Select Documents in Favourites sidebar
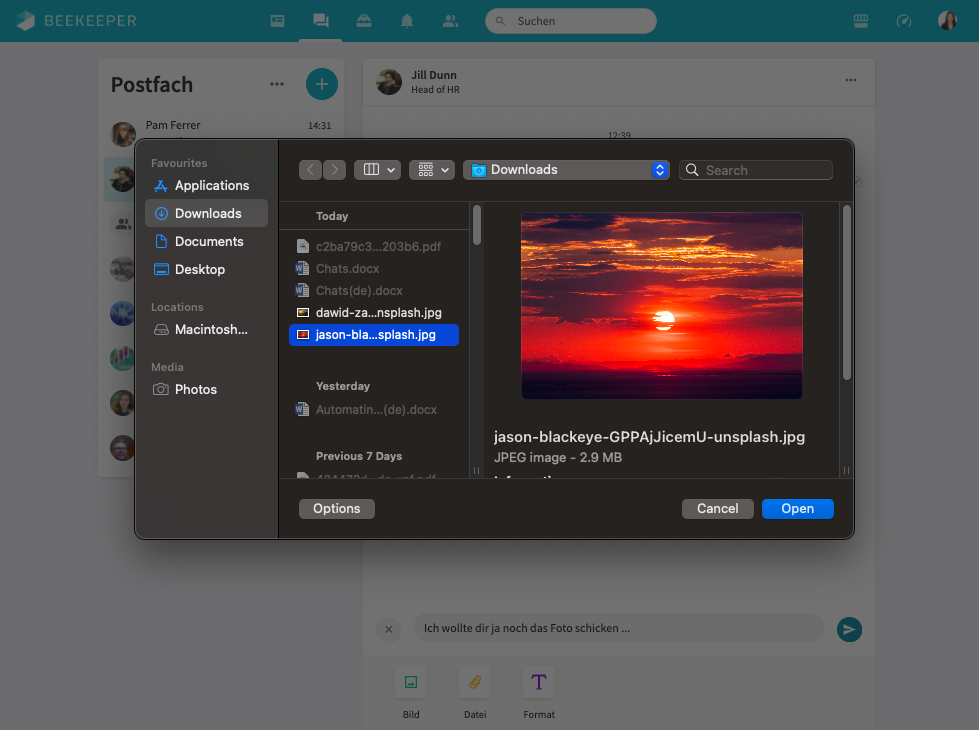The width and height of the screenshot is (979, 730). click(x=207, y=242)
